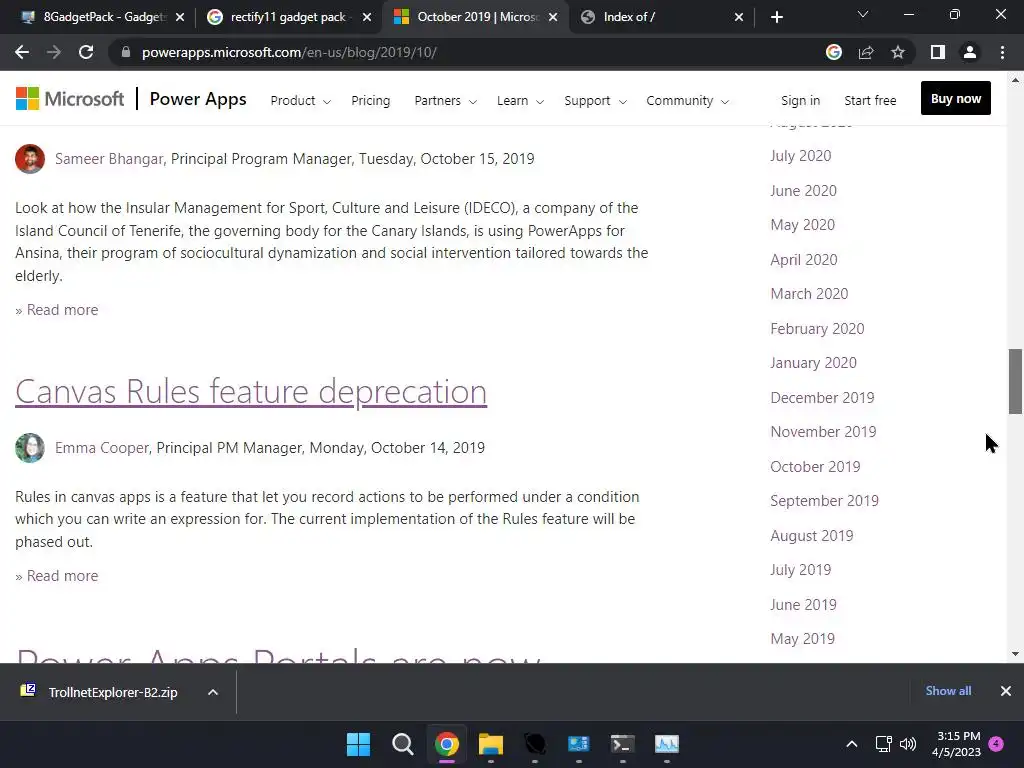The image size is (1024, 768).
Task: Open the Pricing page
Action: tap(370, 101)
